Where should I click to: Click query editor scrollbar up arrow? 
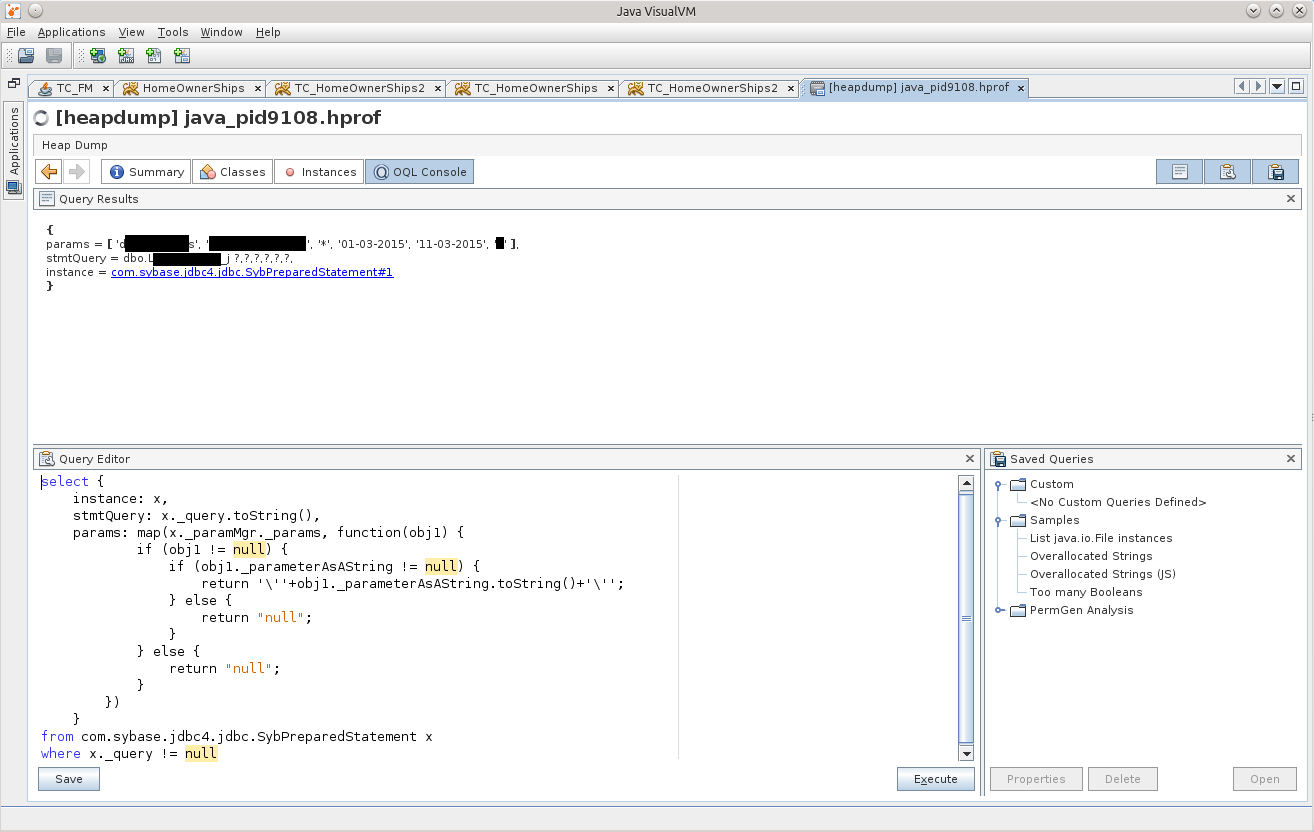pyautogui.click(x=966, y=484)
